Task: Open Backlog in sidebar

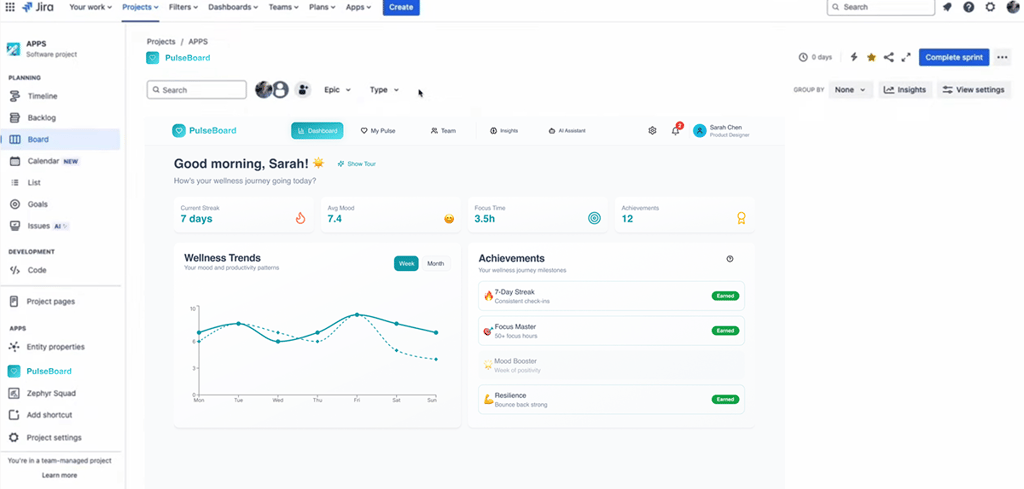Action: pos(60,118)
